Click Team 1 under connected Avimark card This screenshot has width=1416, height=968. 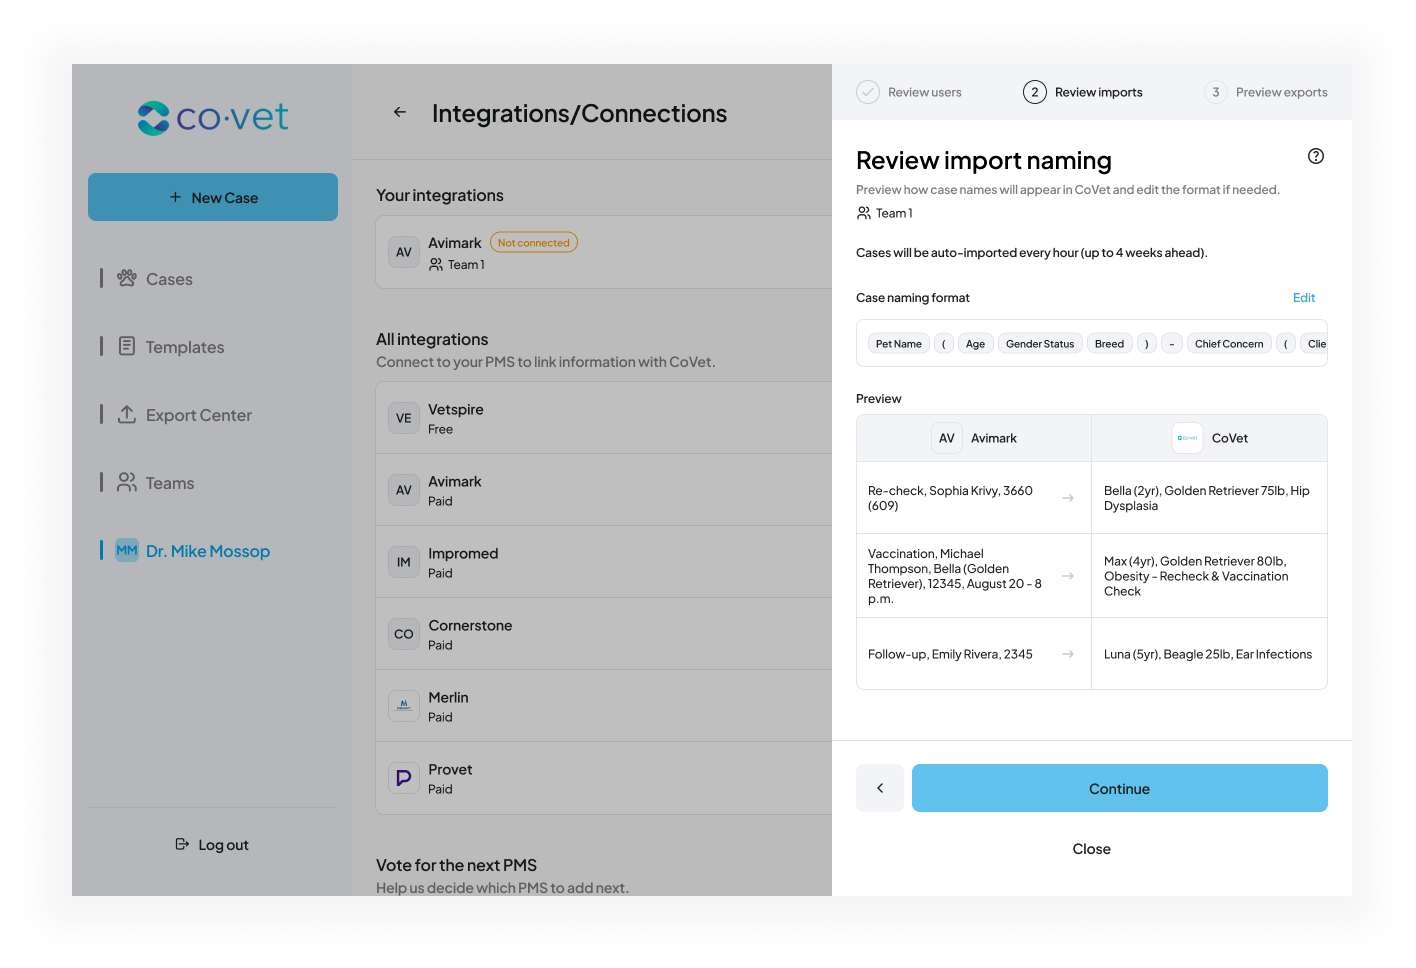click(457, 264)
